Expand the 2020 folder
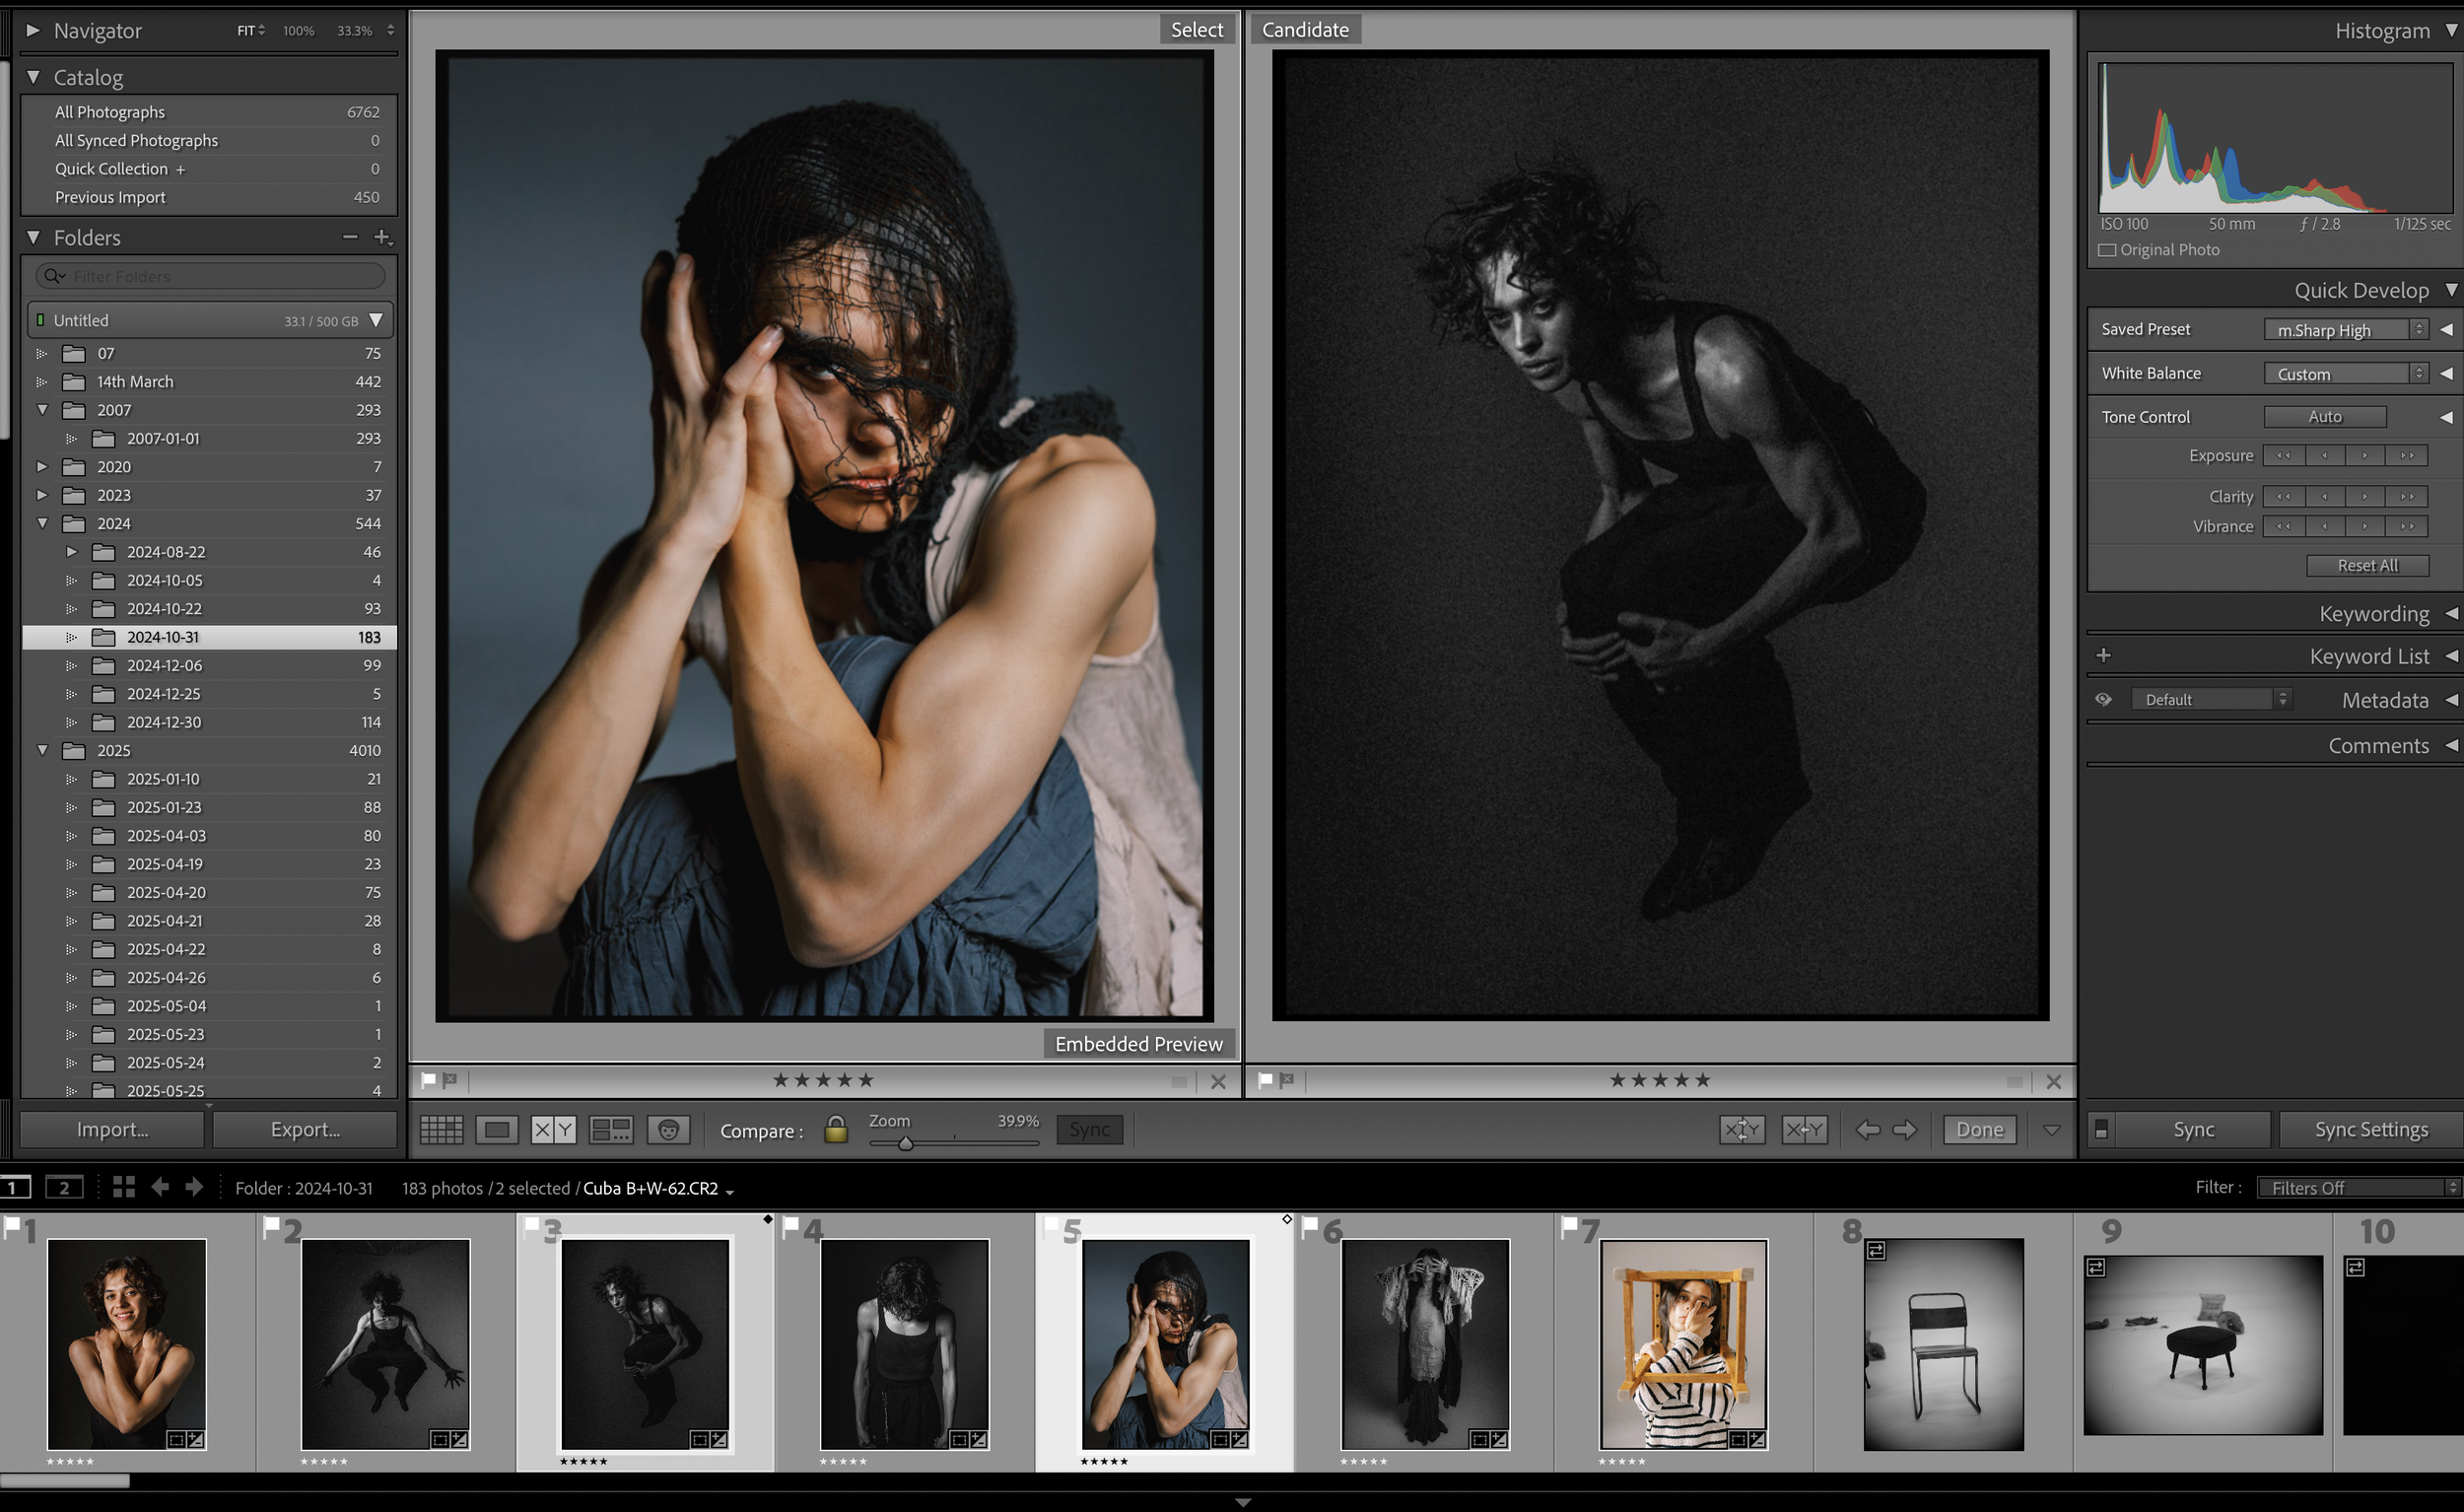This screenshot has width=2464, height=1512. (43, 466)
